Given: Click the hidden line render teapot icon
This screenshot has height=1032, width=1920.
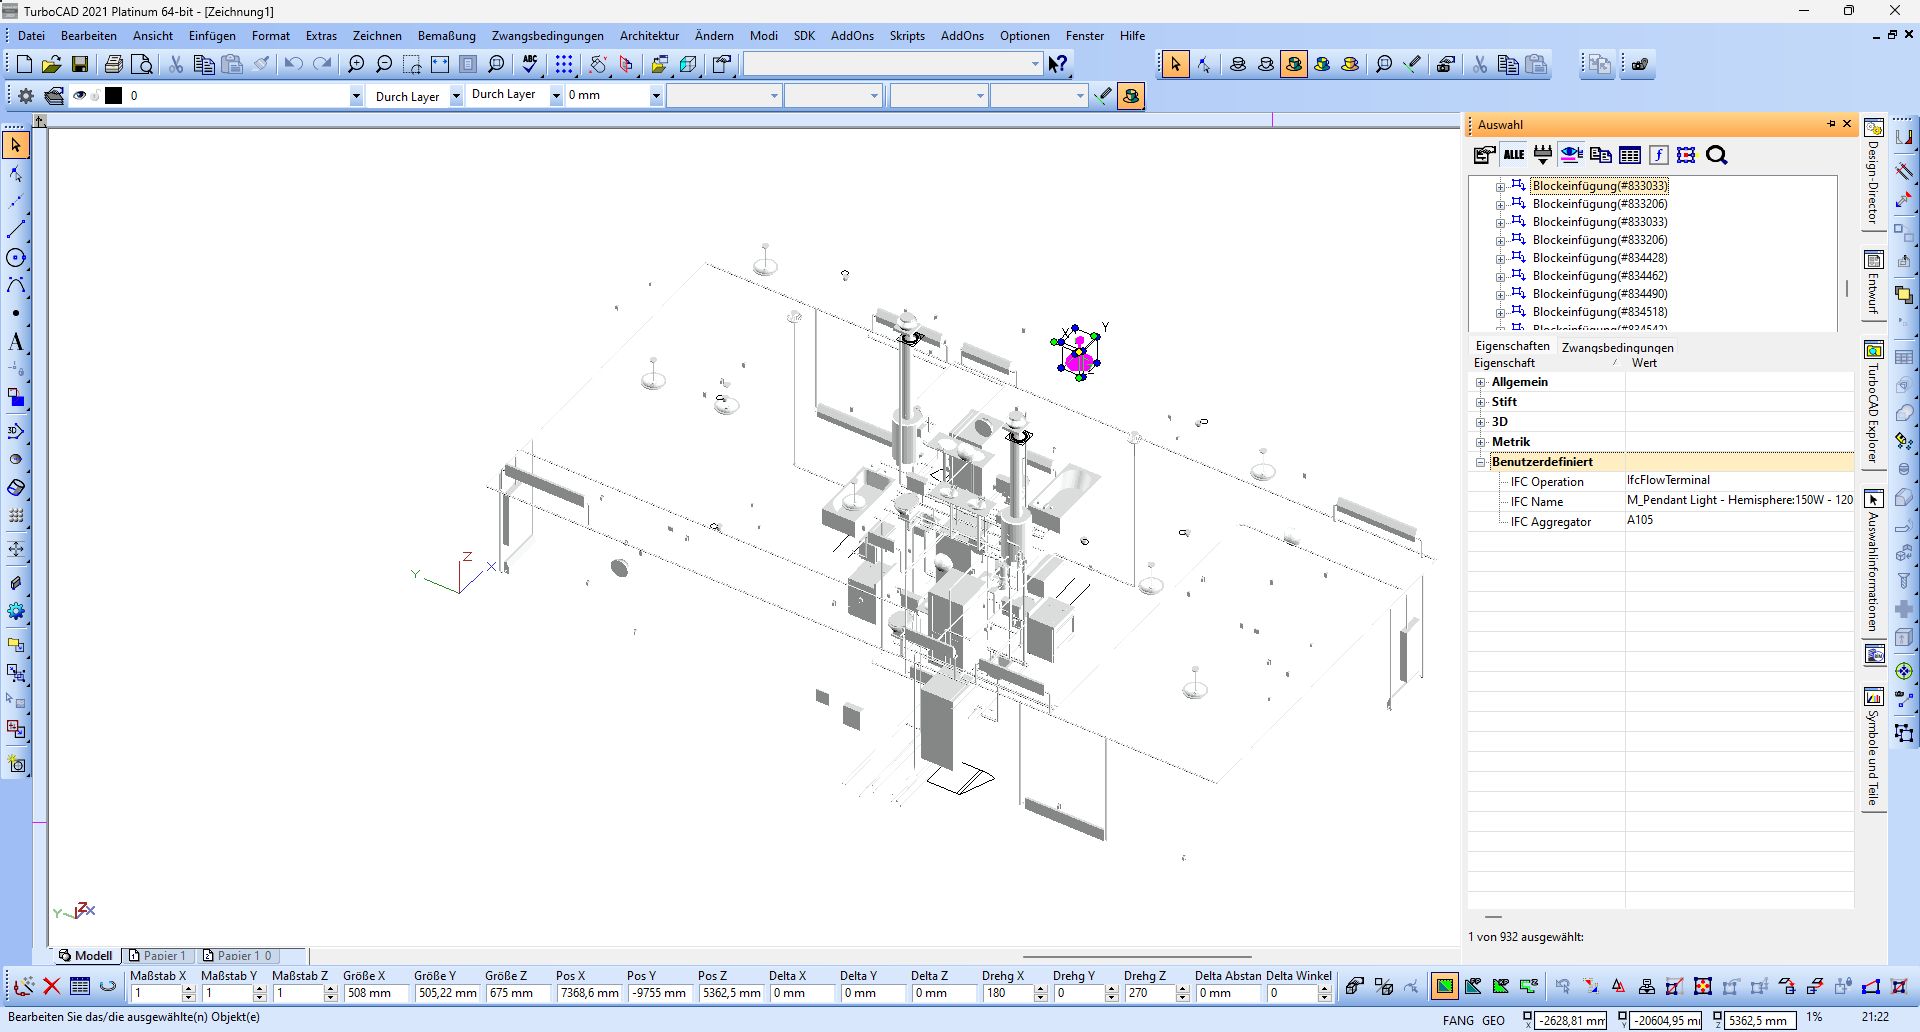Looking at the screenshot, I should click(1266, 64).
